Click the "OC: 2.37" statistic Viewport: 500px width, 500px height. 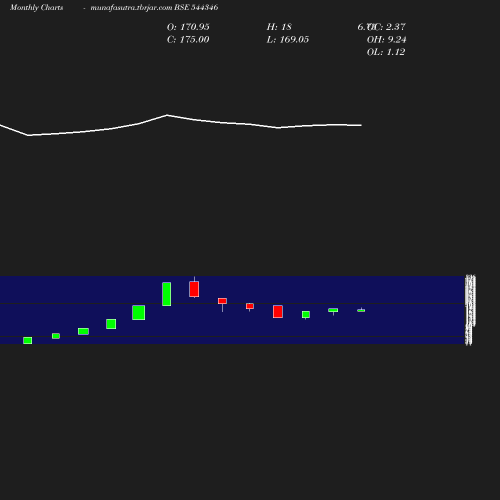(386, 27)
